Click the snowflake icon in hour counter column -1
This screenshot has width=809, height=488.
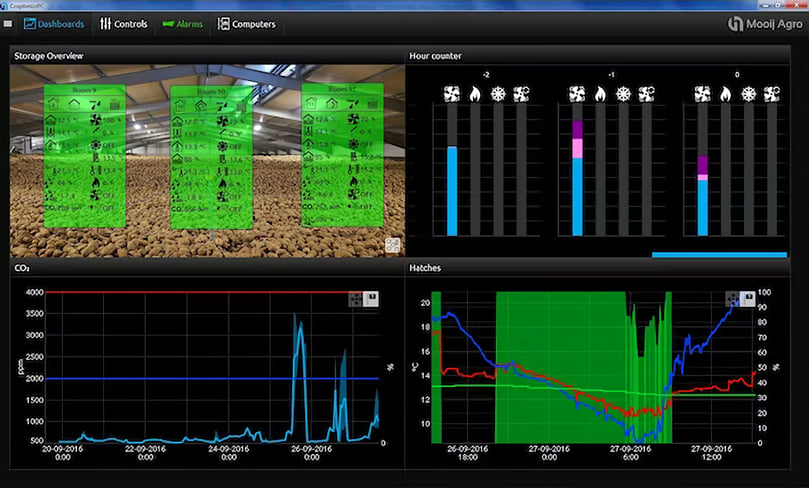[x=623, y=94]
